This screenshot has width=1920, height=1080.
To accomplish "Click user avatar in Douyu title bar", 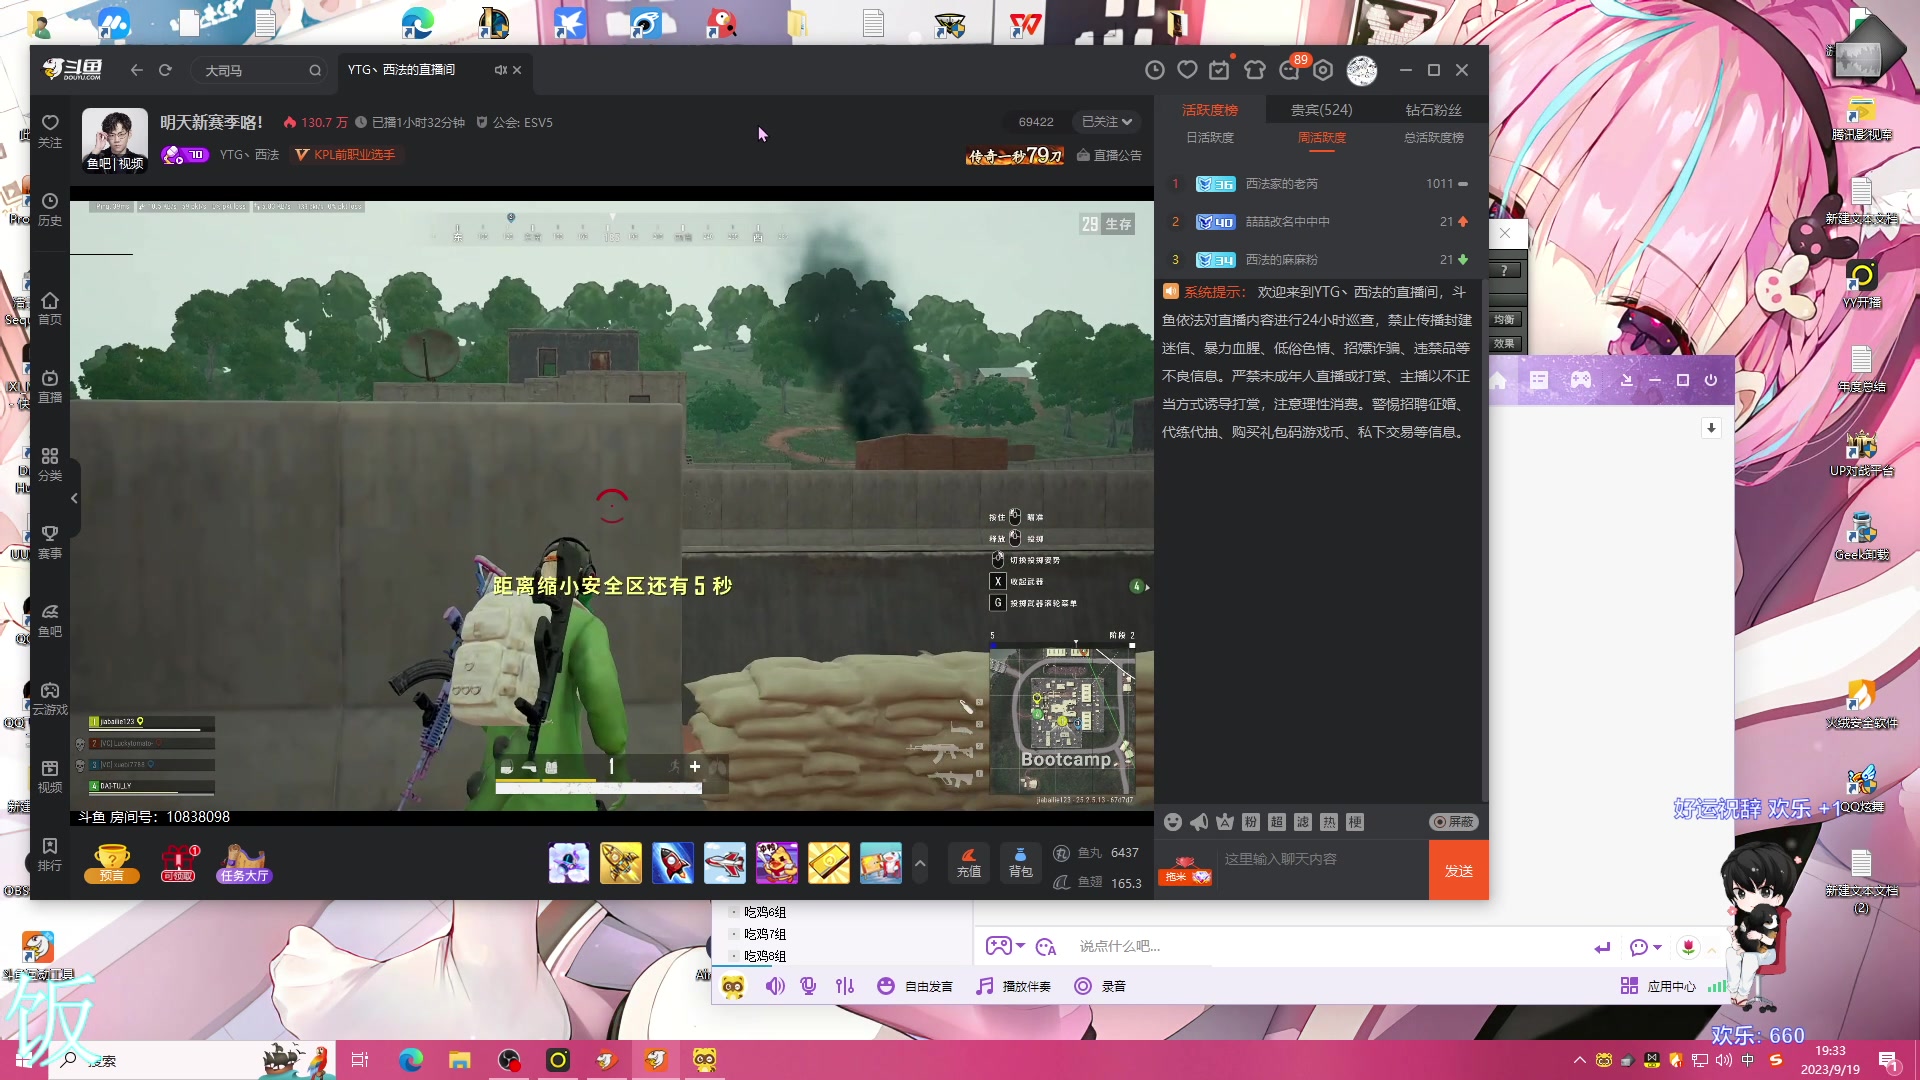I will [1362, 70].
